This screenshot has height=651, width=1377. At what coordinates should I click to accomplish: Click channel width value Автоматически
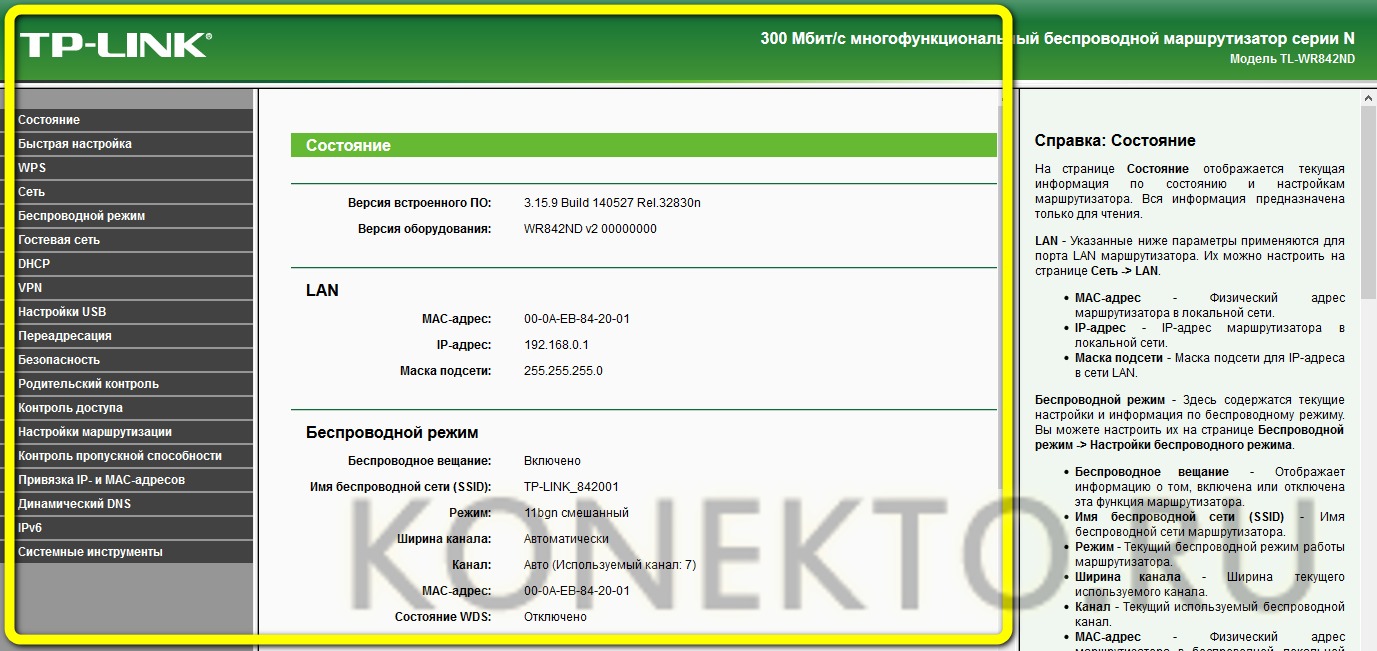[566, 539]
